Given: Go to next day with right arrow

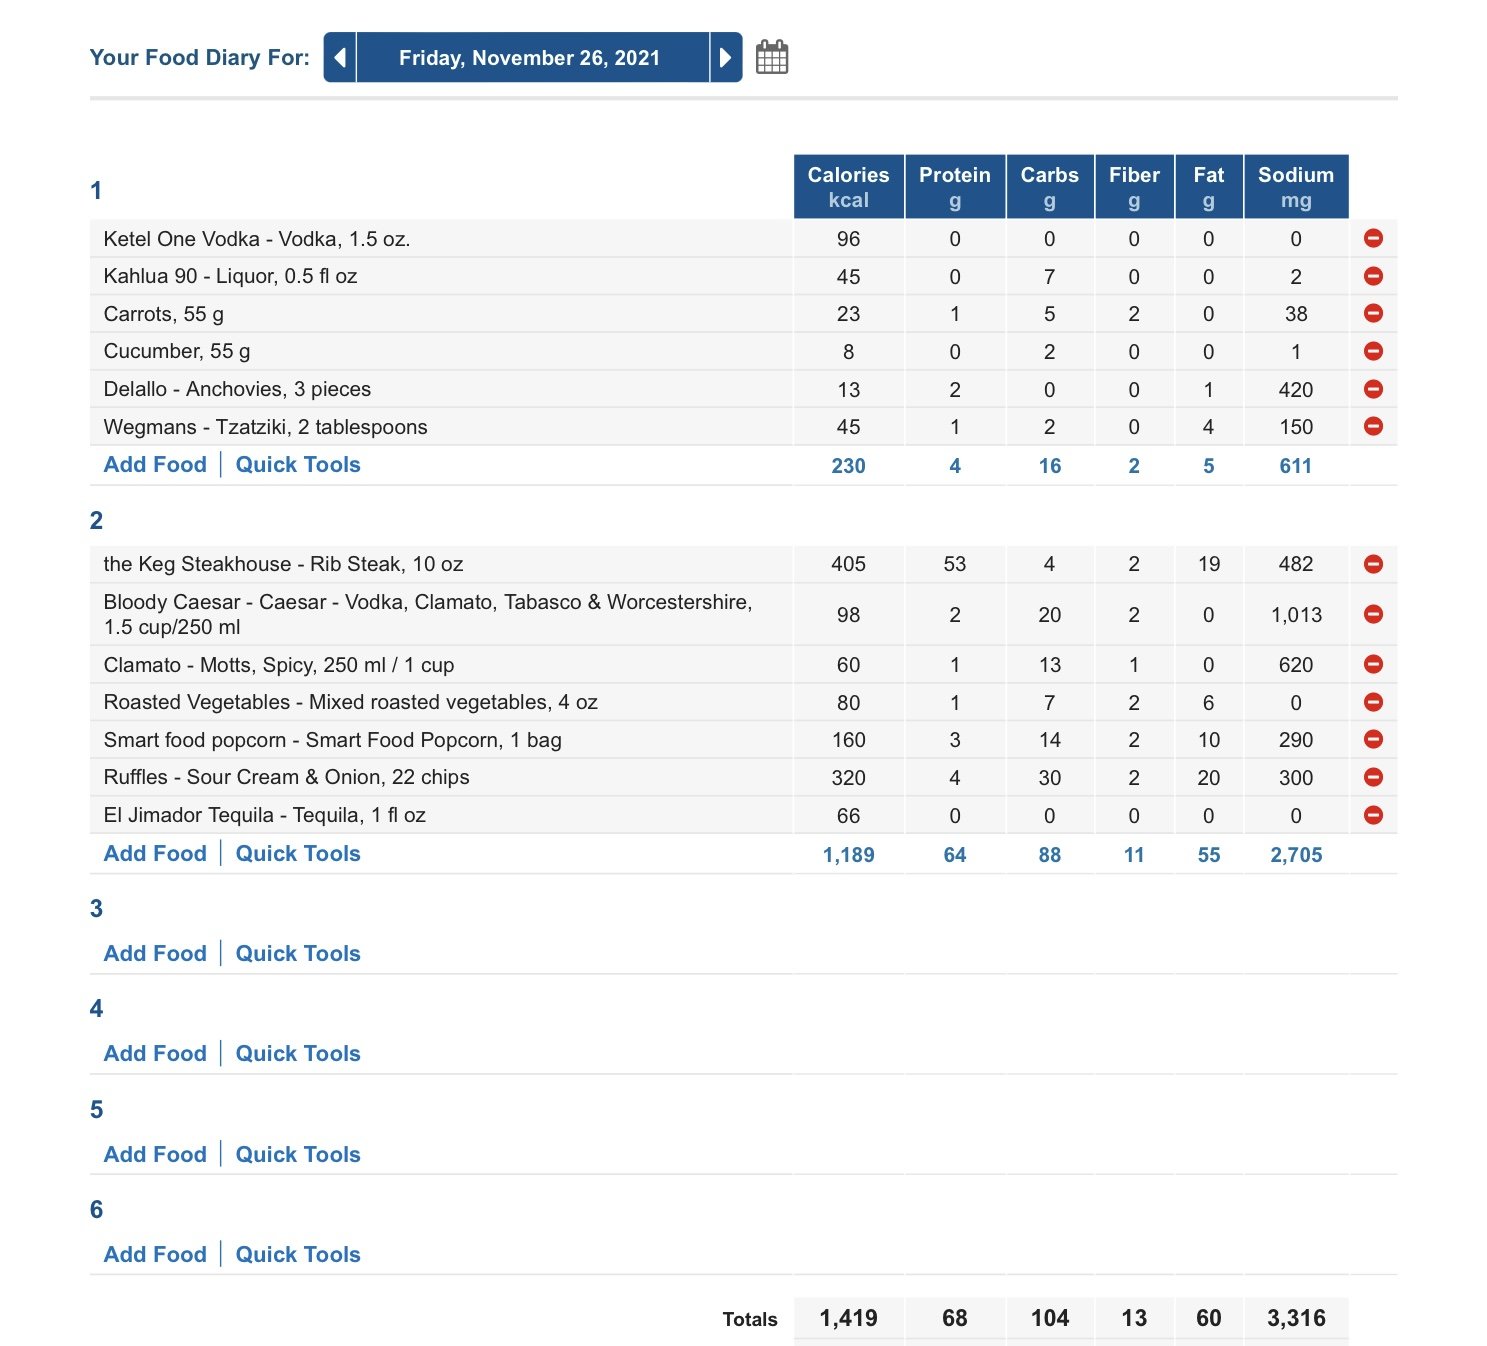Looking at the screenshot, I should coord(726,57).
